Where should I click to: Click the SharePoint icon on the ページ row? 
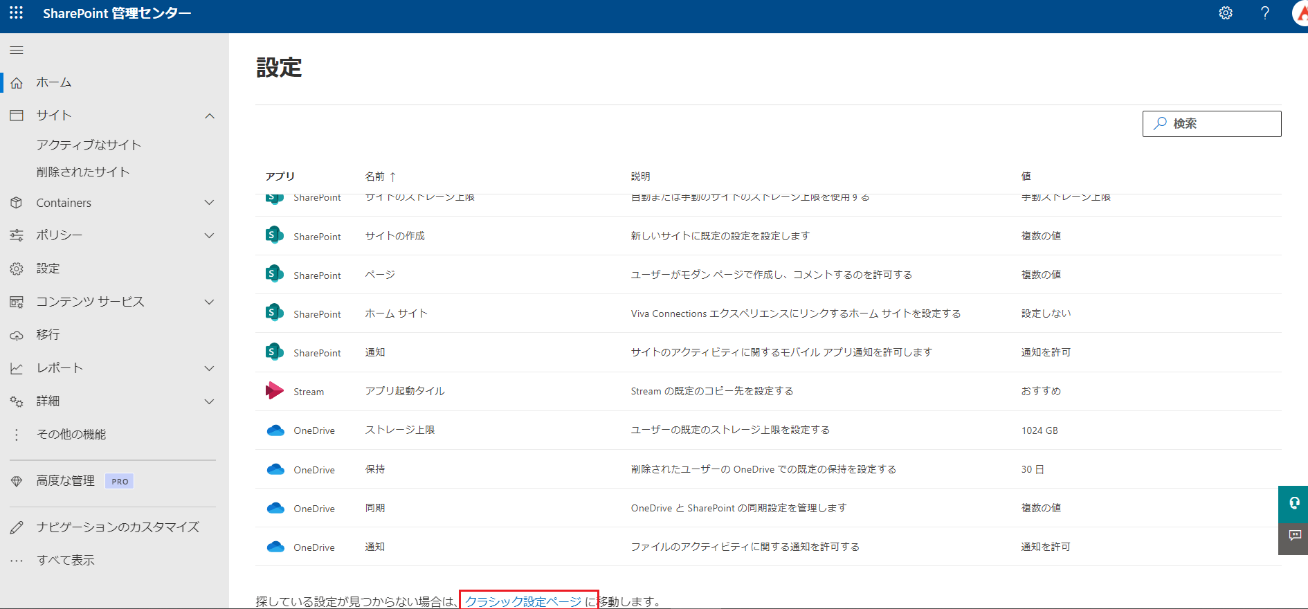(x=274, y=274)
